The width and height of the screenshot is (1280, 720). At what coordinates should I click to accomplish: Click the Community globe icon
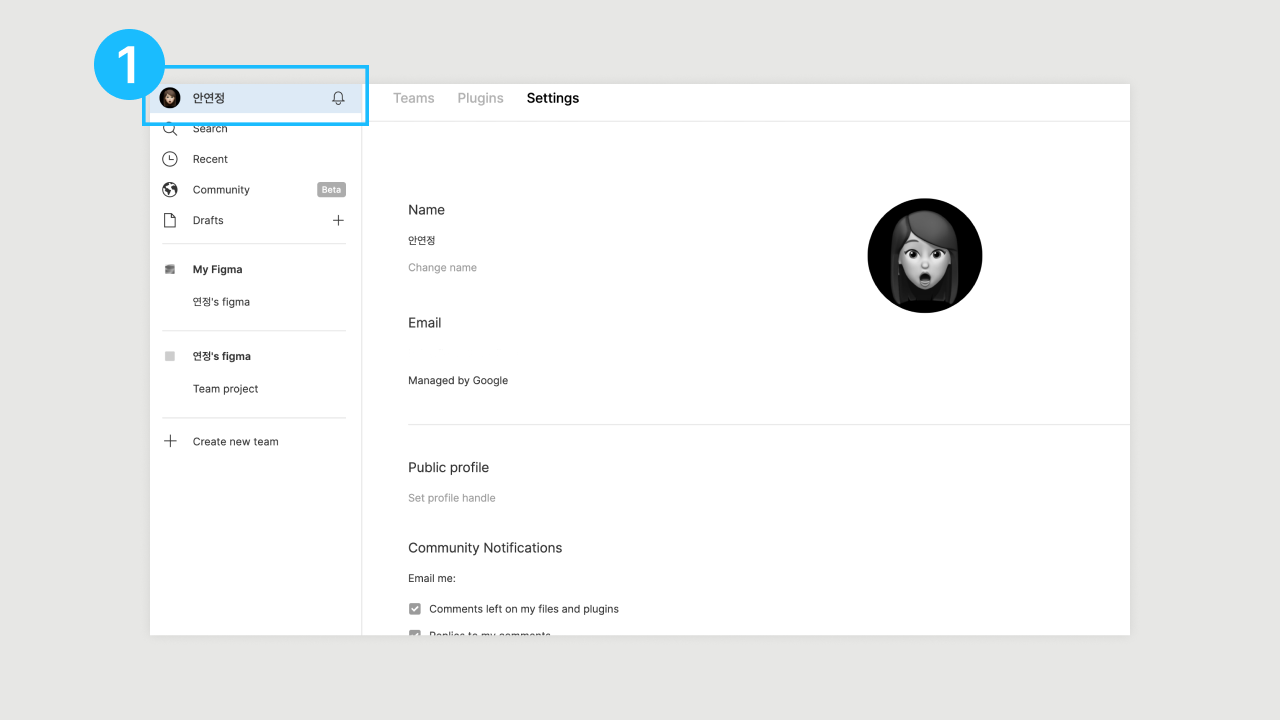170,190
